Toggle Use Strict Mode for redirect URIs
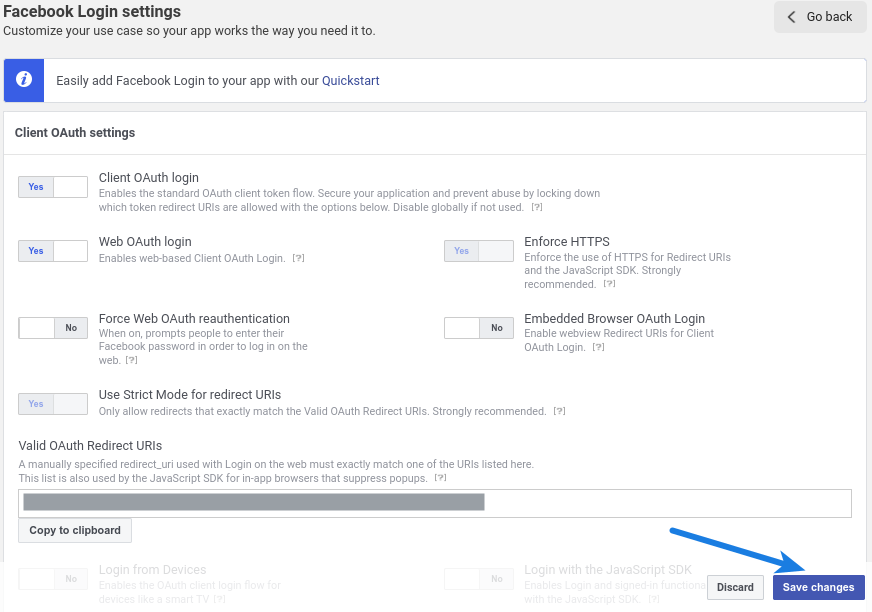Screen dimensions: 872x612 (53, 404)
